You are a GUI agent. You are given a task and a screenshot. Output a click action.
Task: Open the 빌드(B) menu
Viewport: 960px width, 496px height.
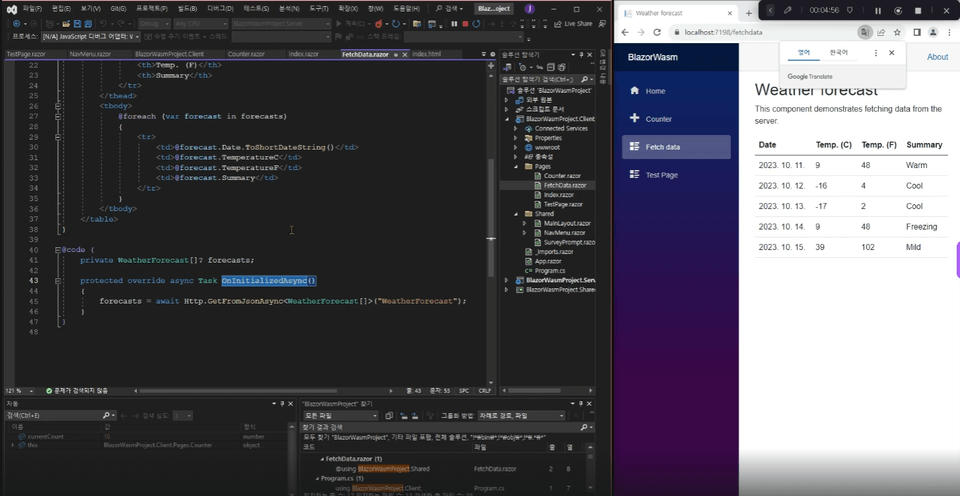187,8
